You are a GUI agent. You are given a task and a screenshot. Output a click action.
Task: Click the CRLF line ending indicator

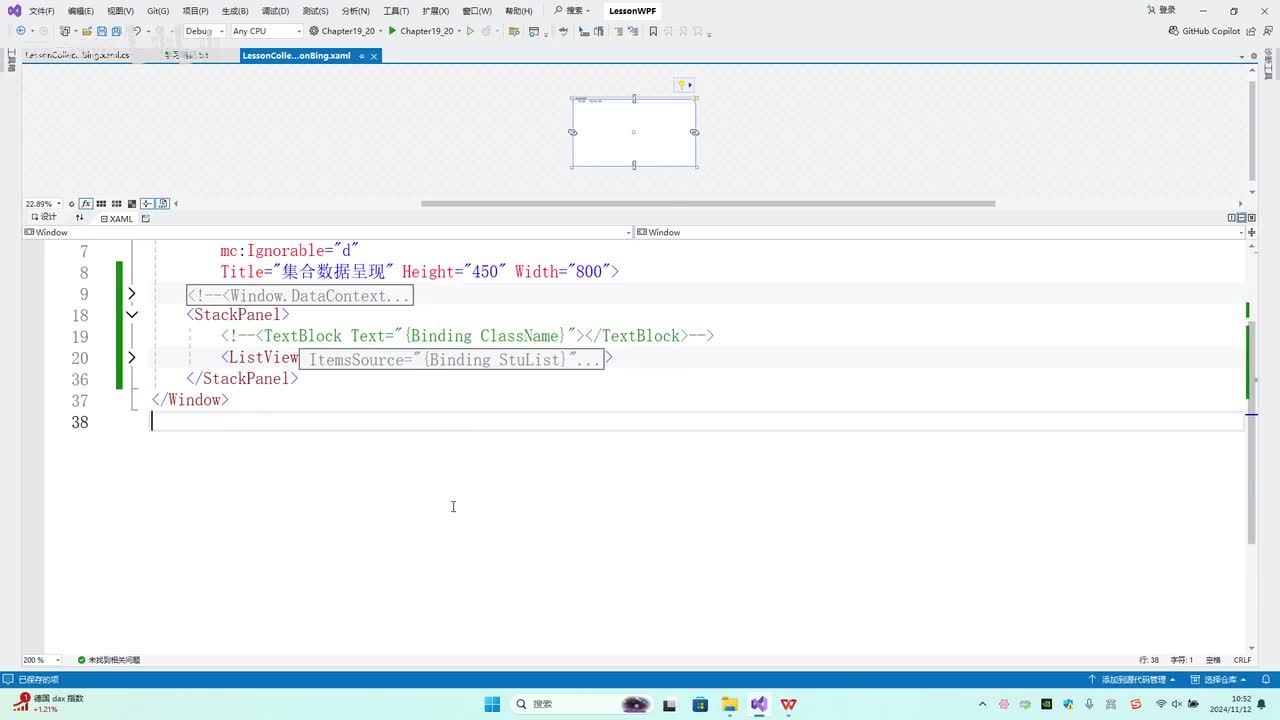1242,660
